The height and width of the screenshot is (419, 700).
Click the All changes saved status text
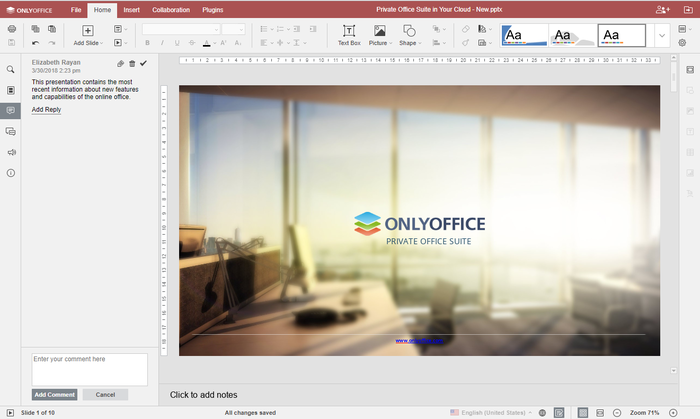[250, 413]
